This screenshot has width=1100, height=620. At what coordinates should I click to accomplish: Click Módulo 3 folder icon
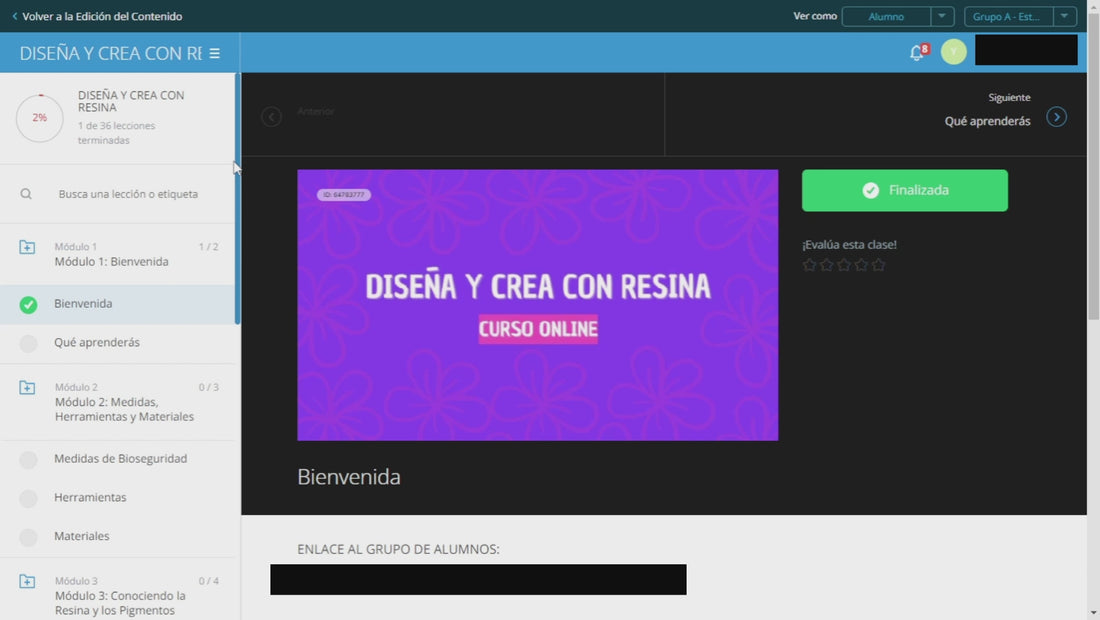coord(27,581)
